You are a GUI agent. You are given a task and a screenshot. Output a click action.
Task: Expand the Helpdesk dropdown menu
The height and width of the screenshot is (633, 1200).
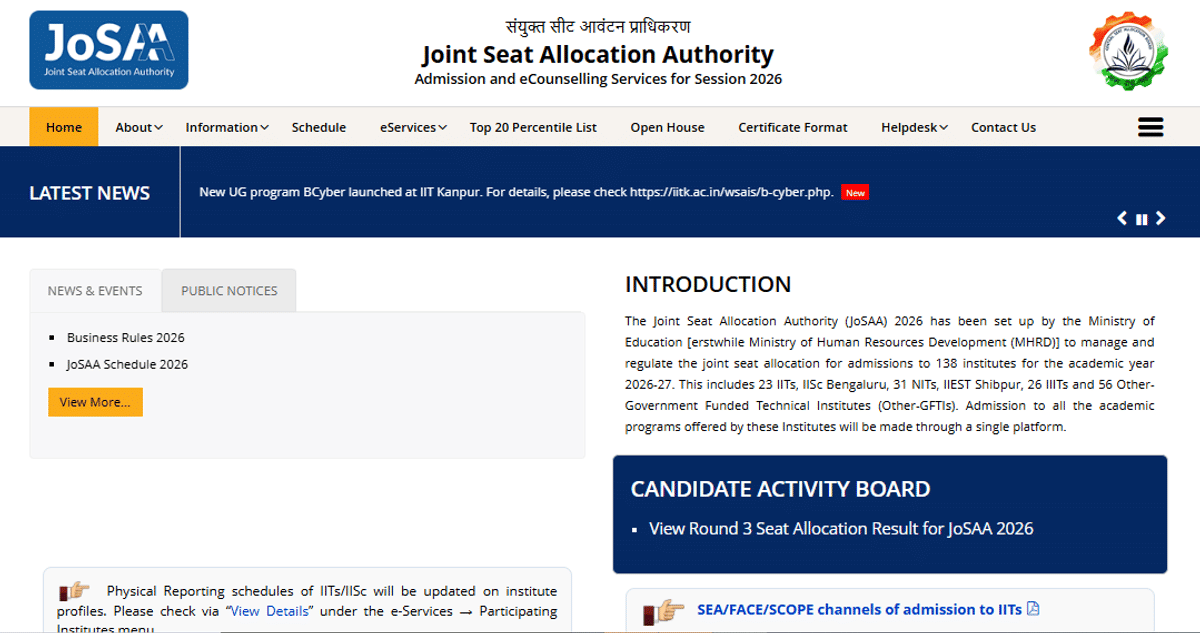pyautogui.click(x=914, y=127)
